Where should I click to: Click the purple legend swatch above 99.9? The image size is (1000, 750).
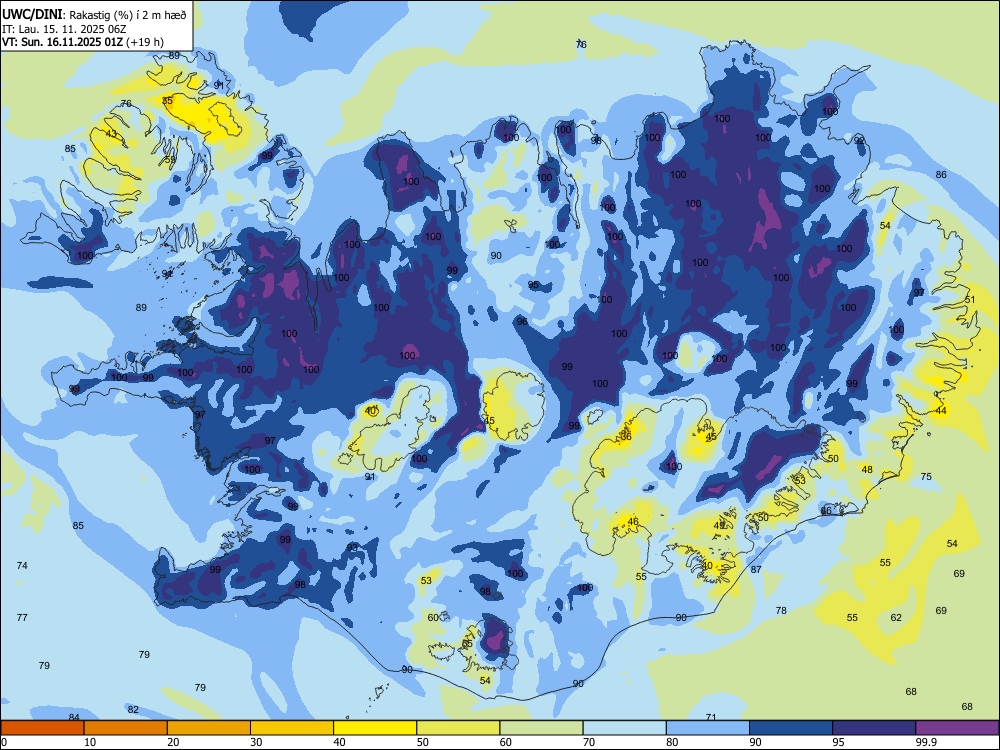[957, 728]
